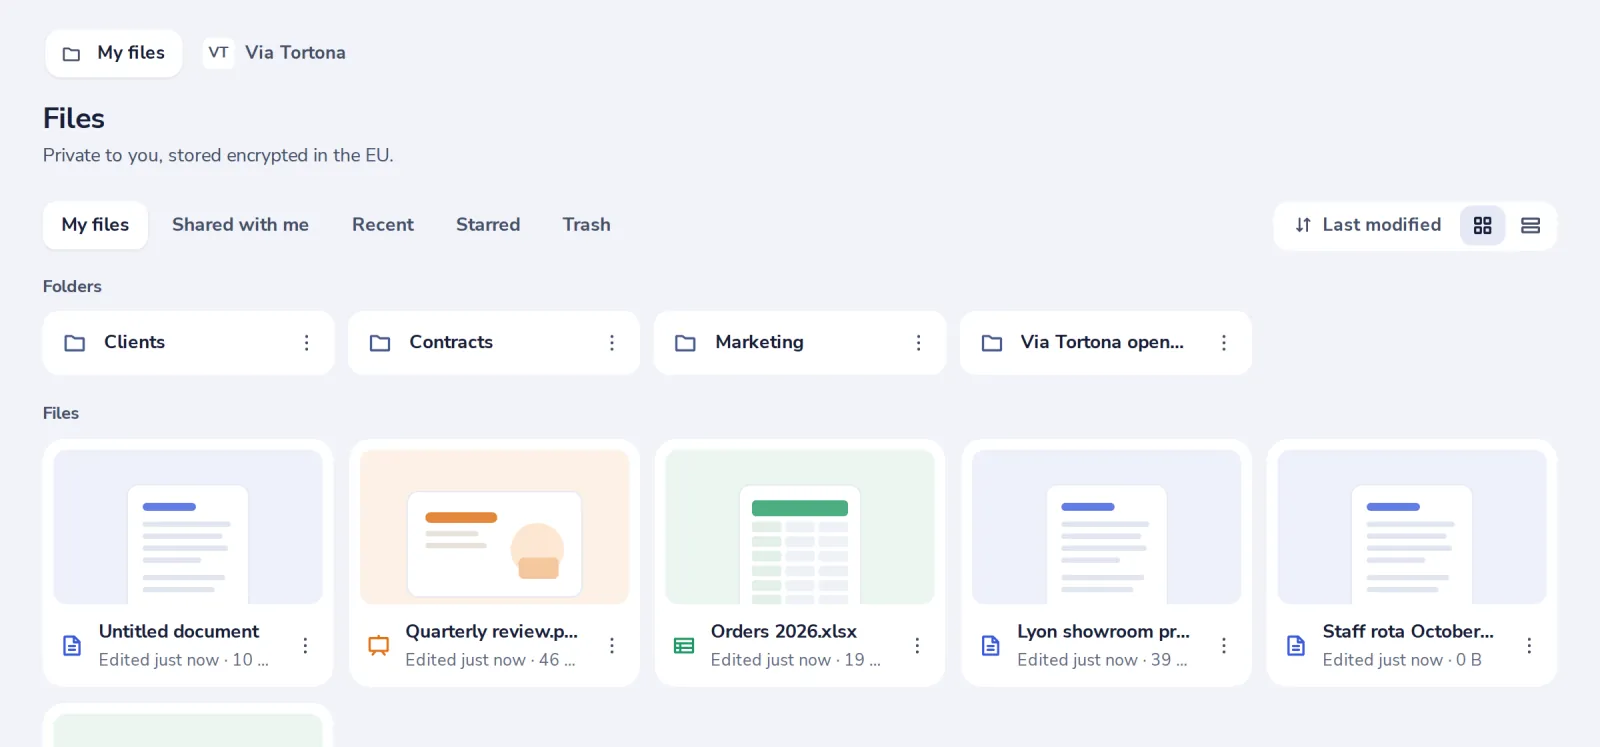Switch to list view layout
1600x747 pixels.
point(1530,225)
